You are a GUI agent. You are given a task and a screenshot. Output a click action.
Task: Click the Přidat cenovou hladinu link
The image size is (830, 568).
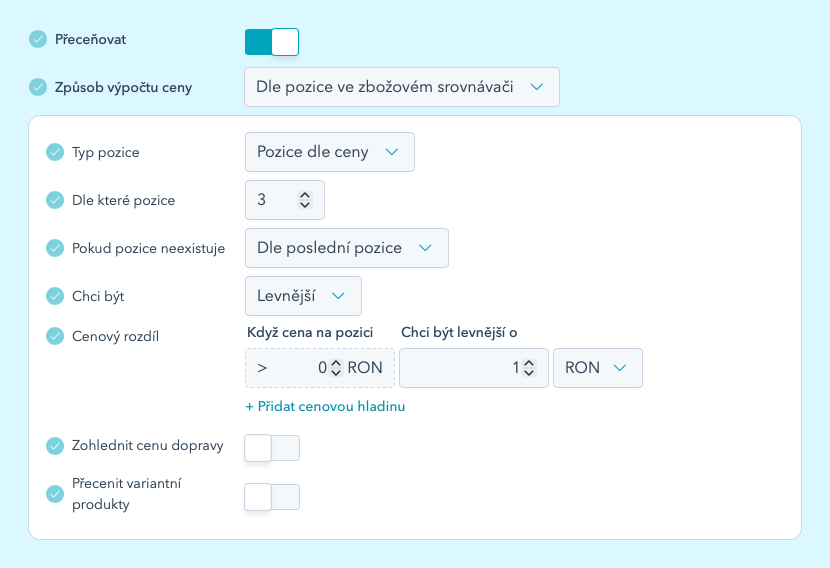(325, 407)
